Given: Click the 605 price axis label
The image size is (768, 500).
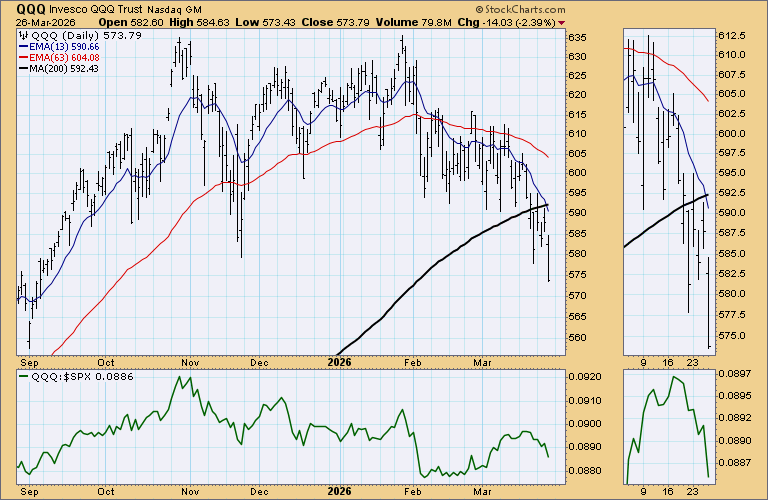Looking at the screenshot, I should (x=577, y=153).
